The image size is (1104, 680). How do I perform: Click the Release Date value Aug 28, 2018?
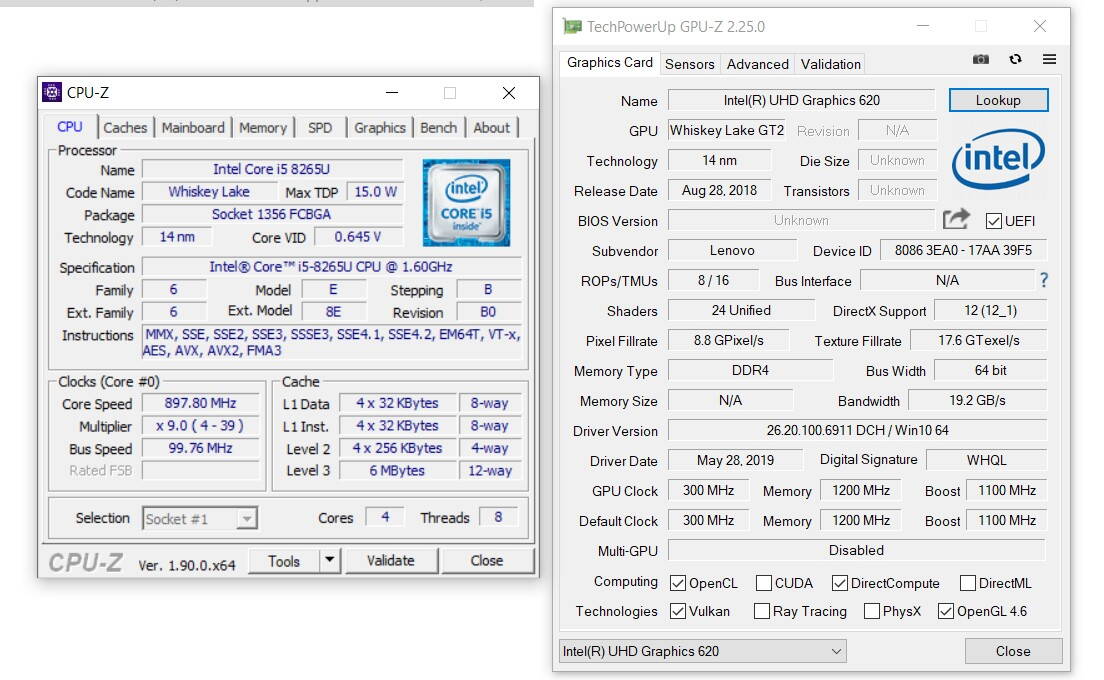click(719, 190)
